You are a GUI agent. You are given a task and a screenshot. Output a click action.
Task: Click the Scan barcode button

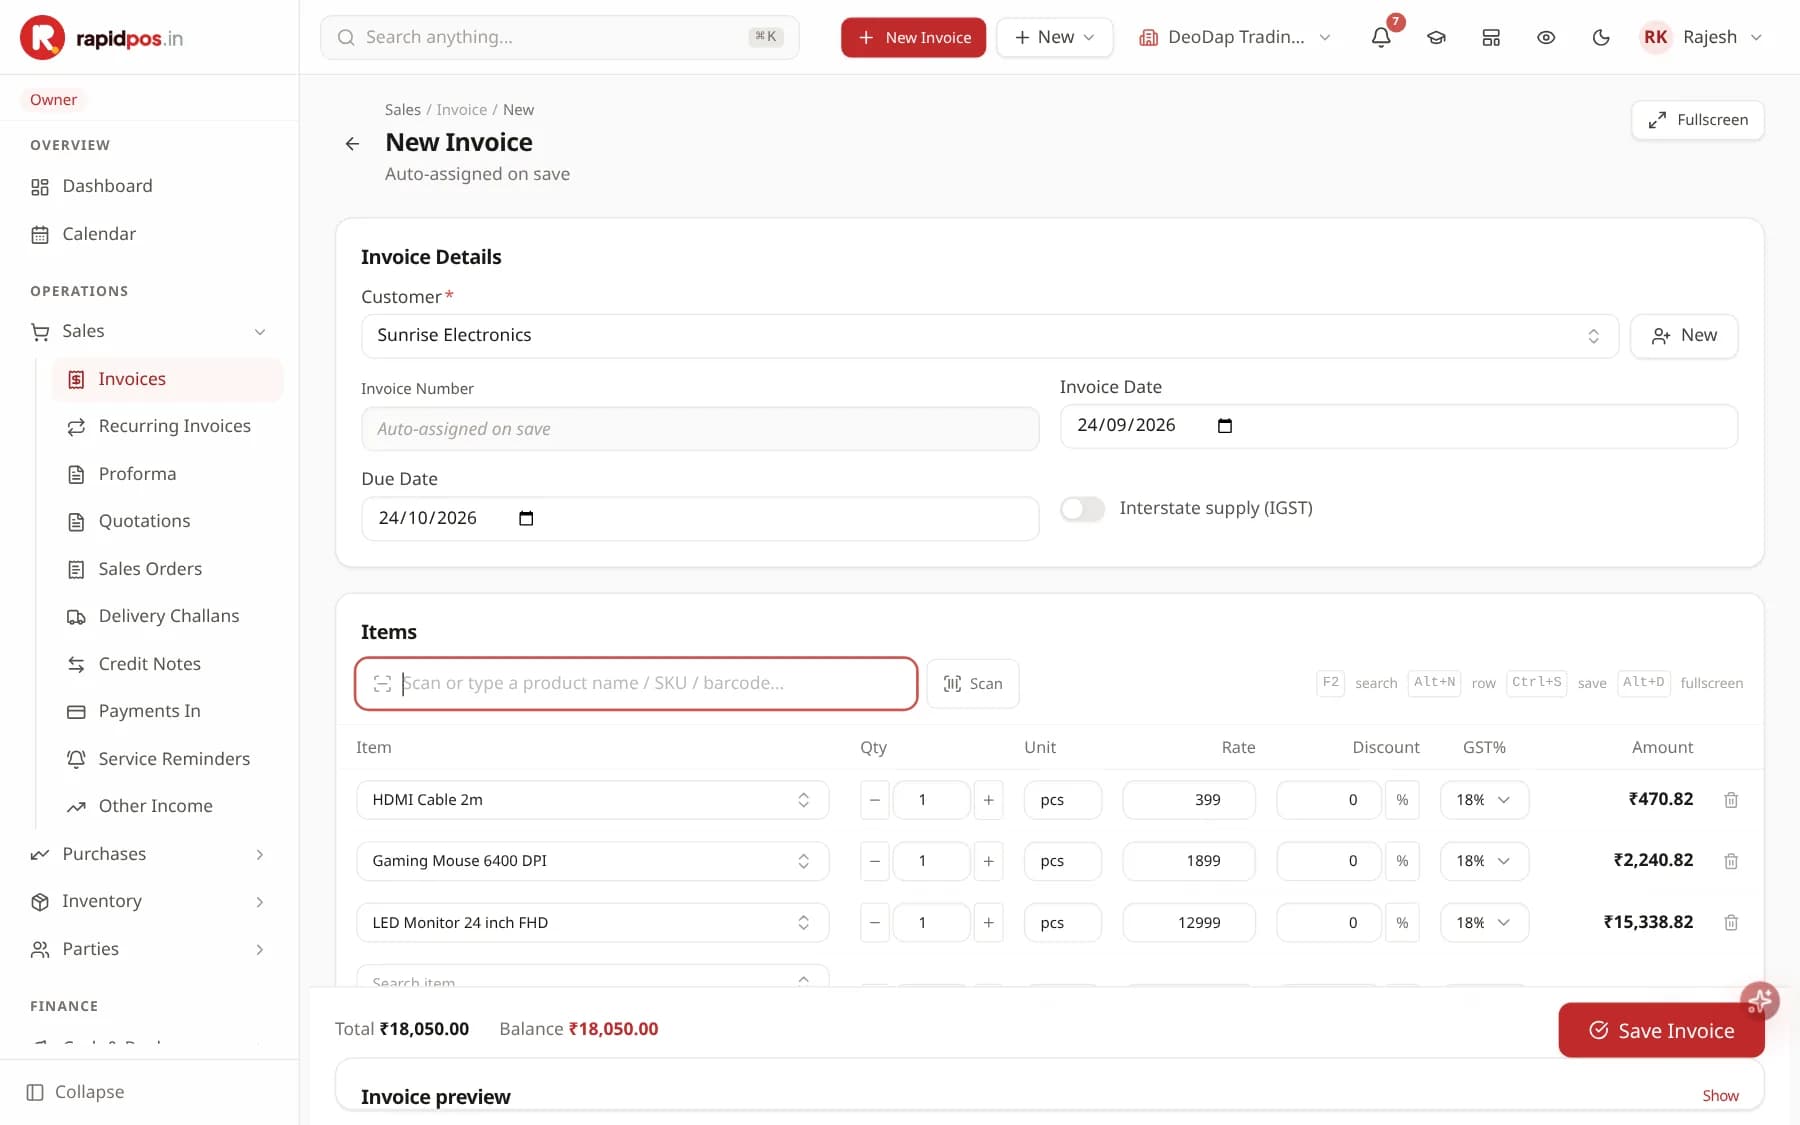coord(973,684)
